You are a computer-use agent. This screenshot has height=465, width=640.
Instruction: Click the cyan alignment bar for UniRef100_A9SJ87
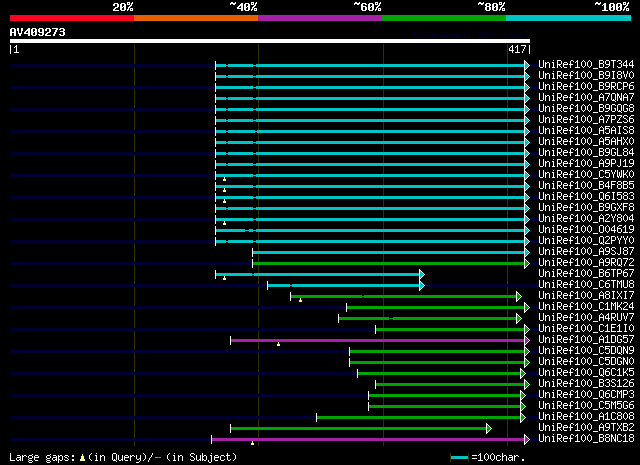coord(389,252)
